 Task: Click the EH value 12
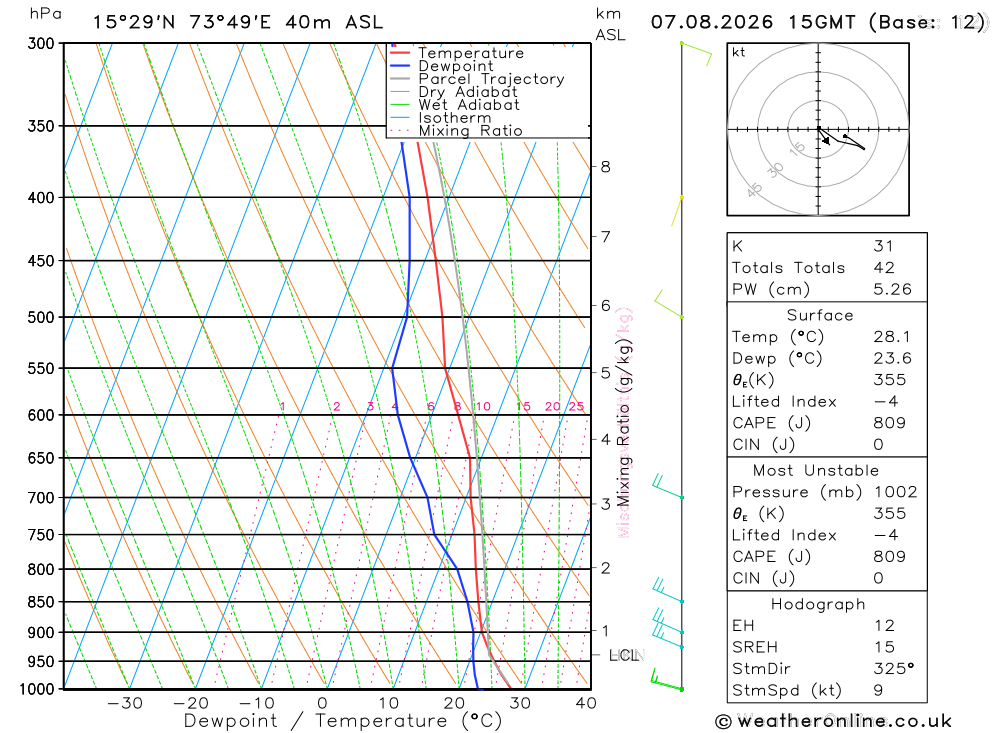885,626
